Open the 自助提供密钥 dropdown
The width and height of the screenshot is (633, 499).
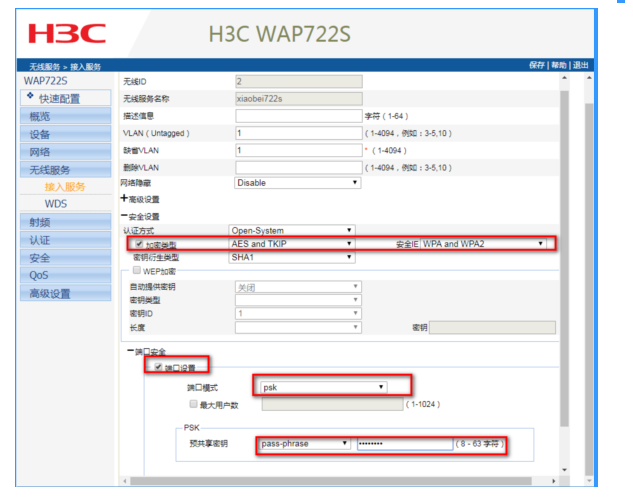coord(298,287)
